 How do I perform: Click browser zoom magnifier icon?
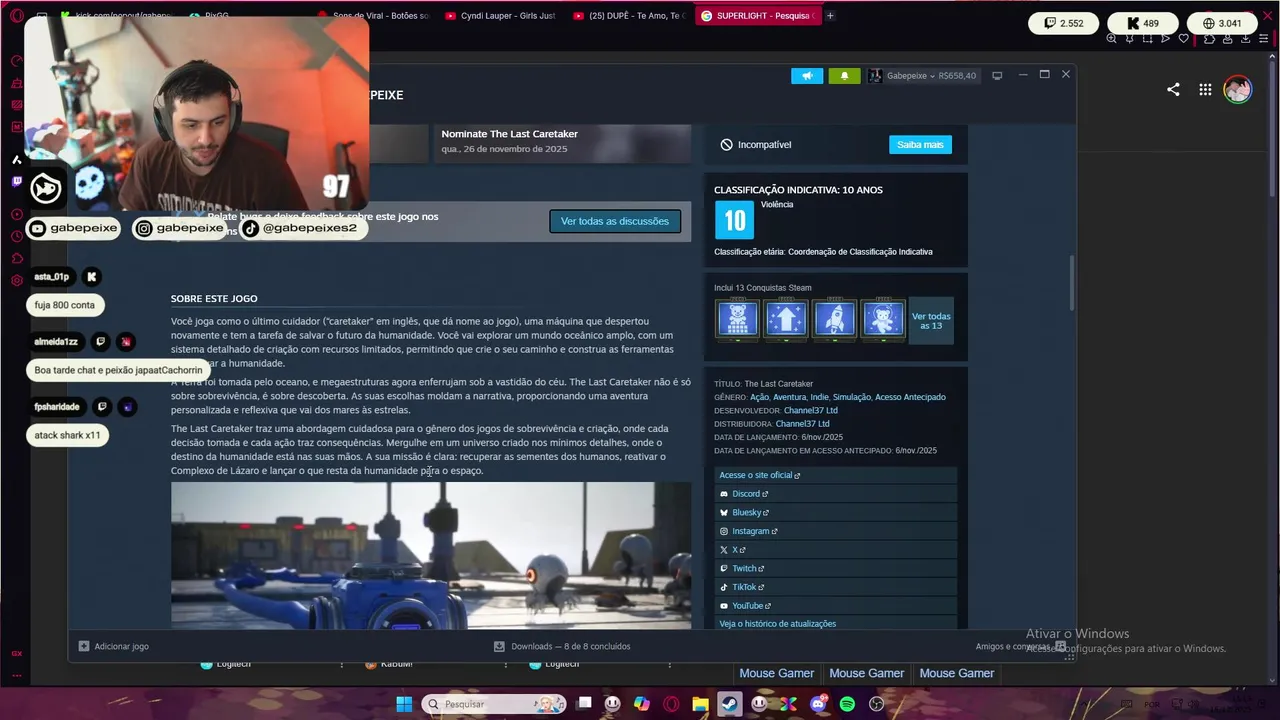[x=1111, y=39]
